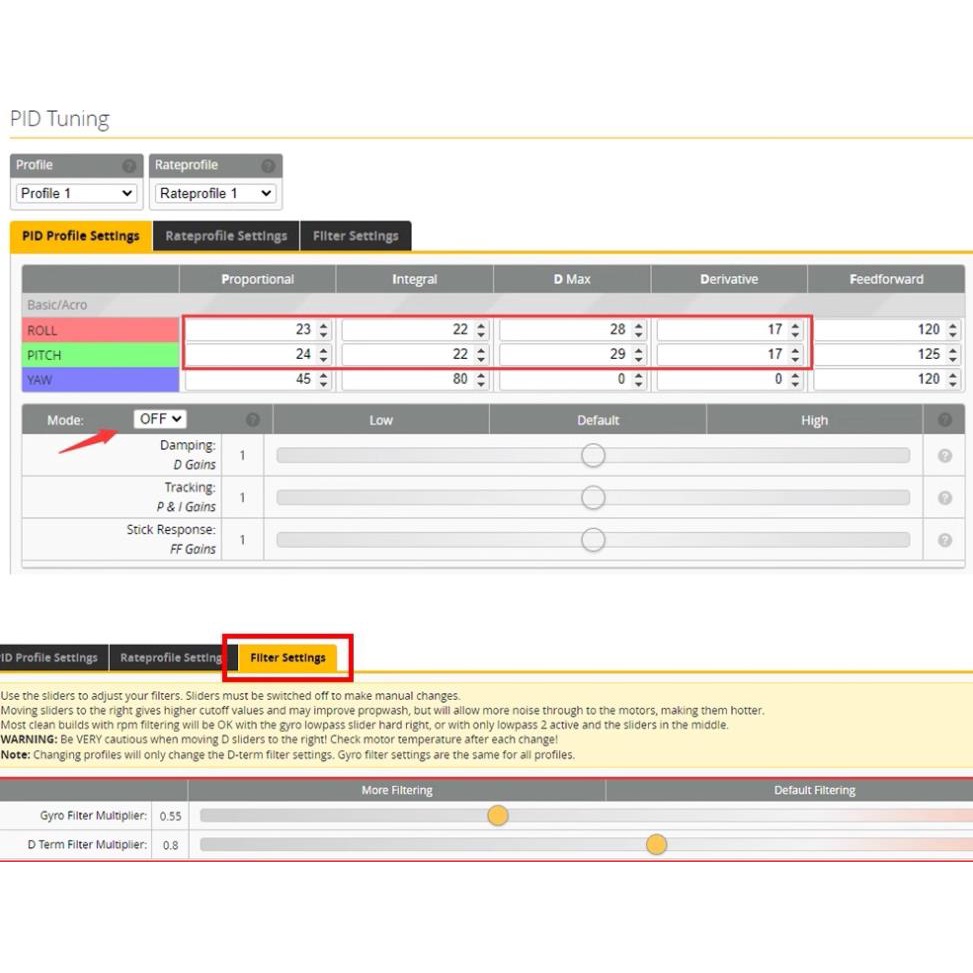Adjust Roll Feedforward stepper arrows
The image size is (973, 973).
pos(952,329)
